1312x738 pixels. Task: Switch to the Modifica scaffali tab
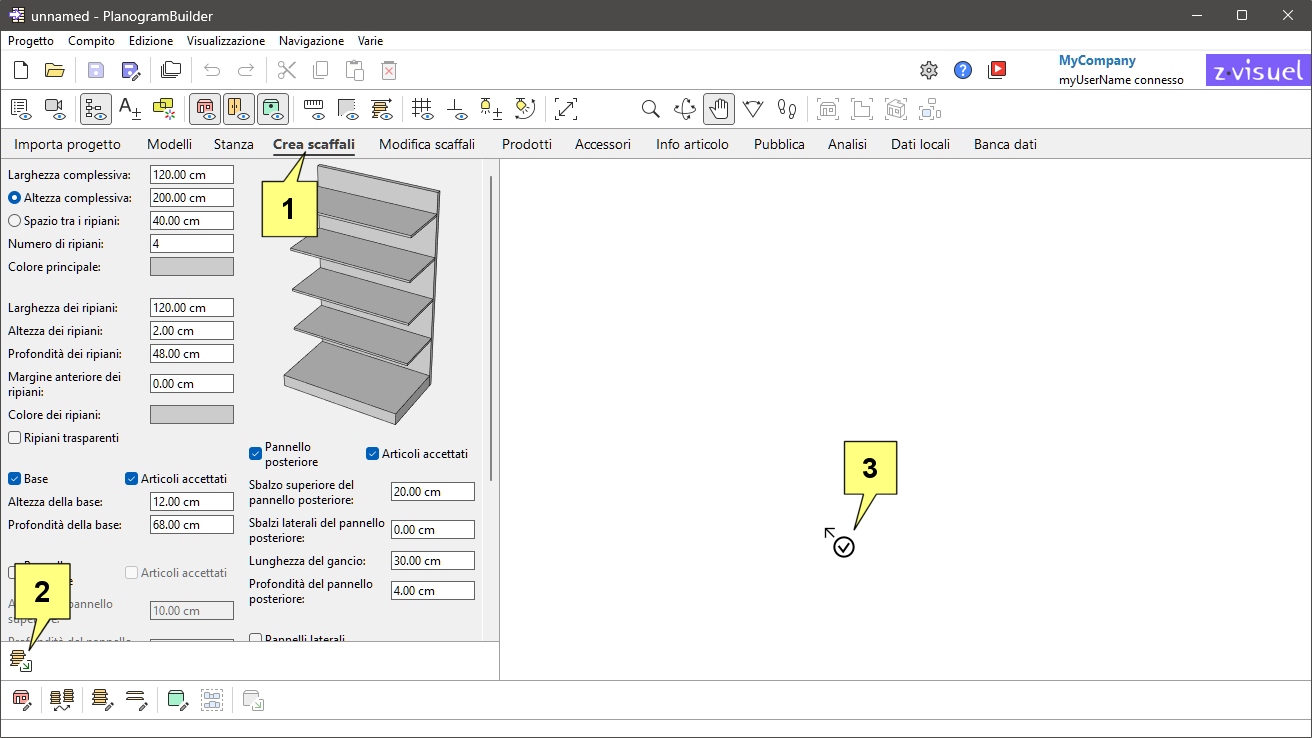tap(427, 144)
